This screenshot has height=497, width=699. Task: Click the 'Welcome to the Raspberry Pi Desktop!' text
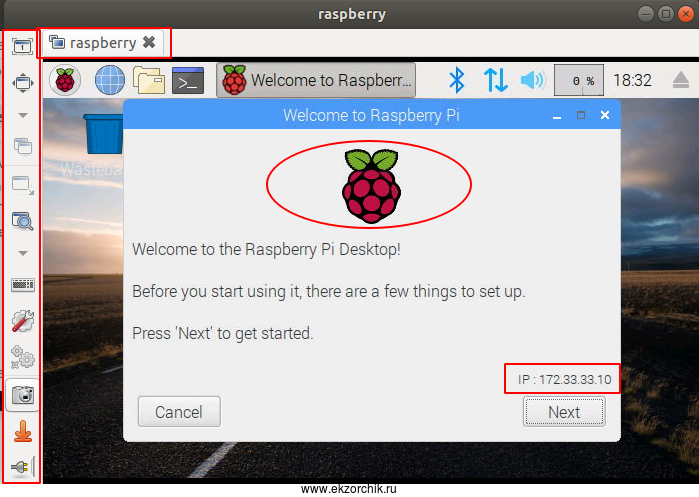[x=267, y=249]
